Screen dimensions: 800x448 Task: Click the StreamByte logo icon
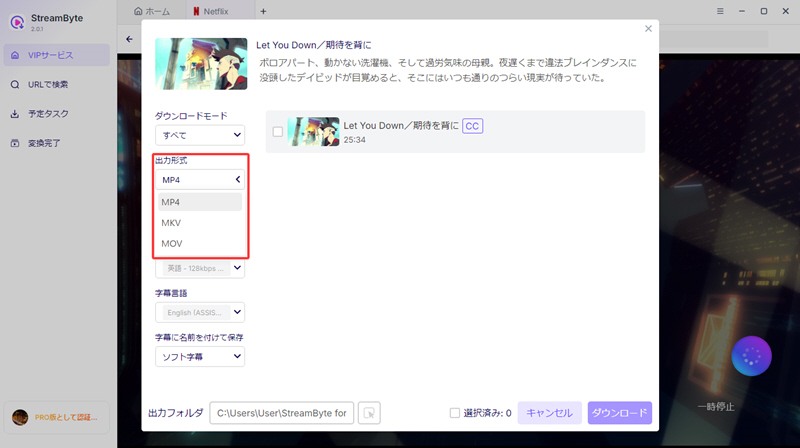point(17,22)
